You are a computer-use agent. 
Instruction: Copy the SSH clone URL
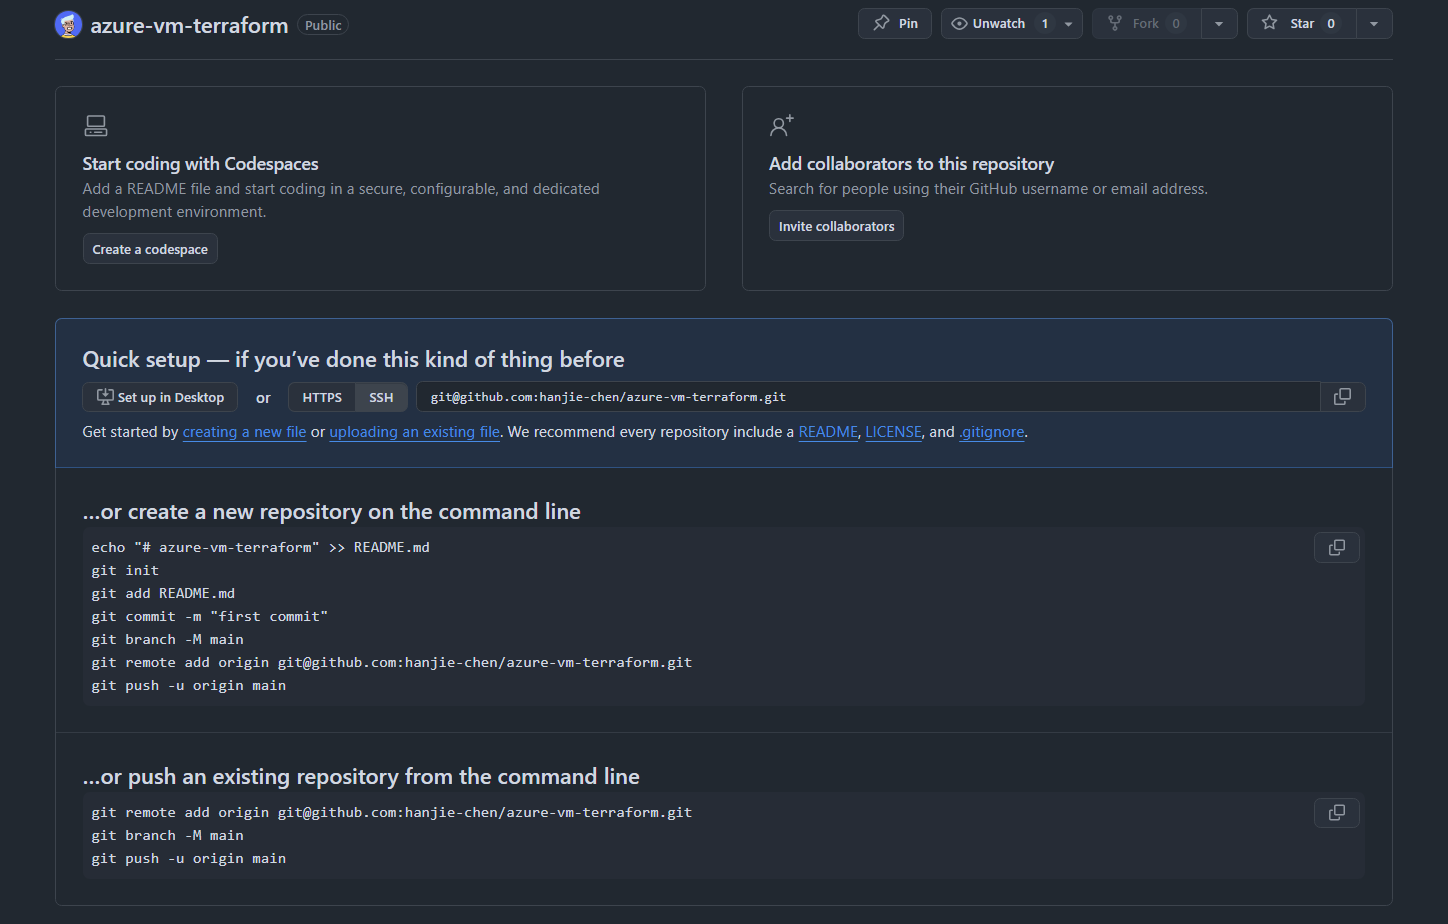(x=1342, y=396)
